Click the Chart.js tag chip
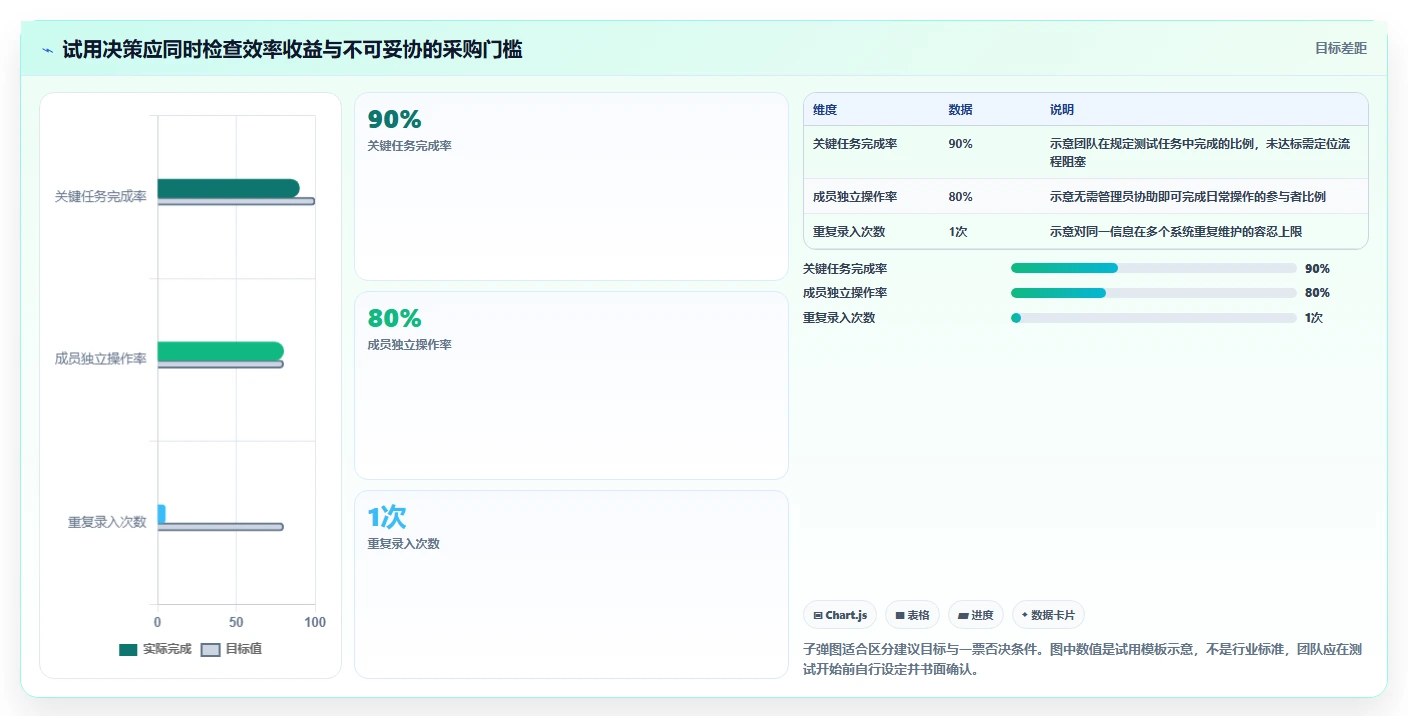 pos(840,615)
